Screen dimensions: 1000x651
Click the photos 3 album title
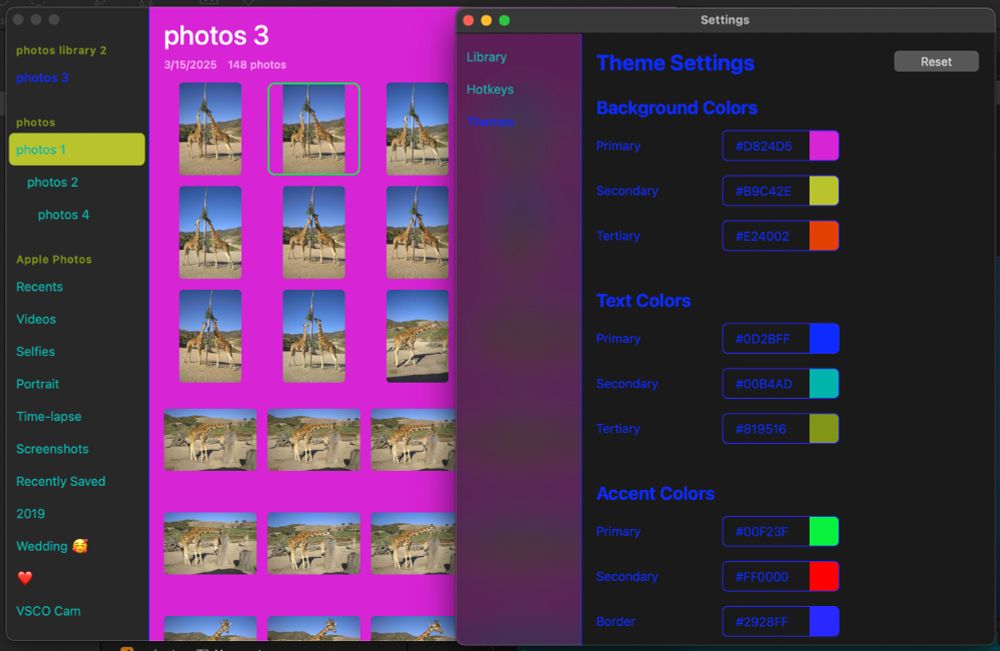[x=216, y=36]
